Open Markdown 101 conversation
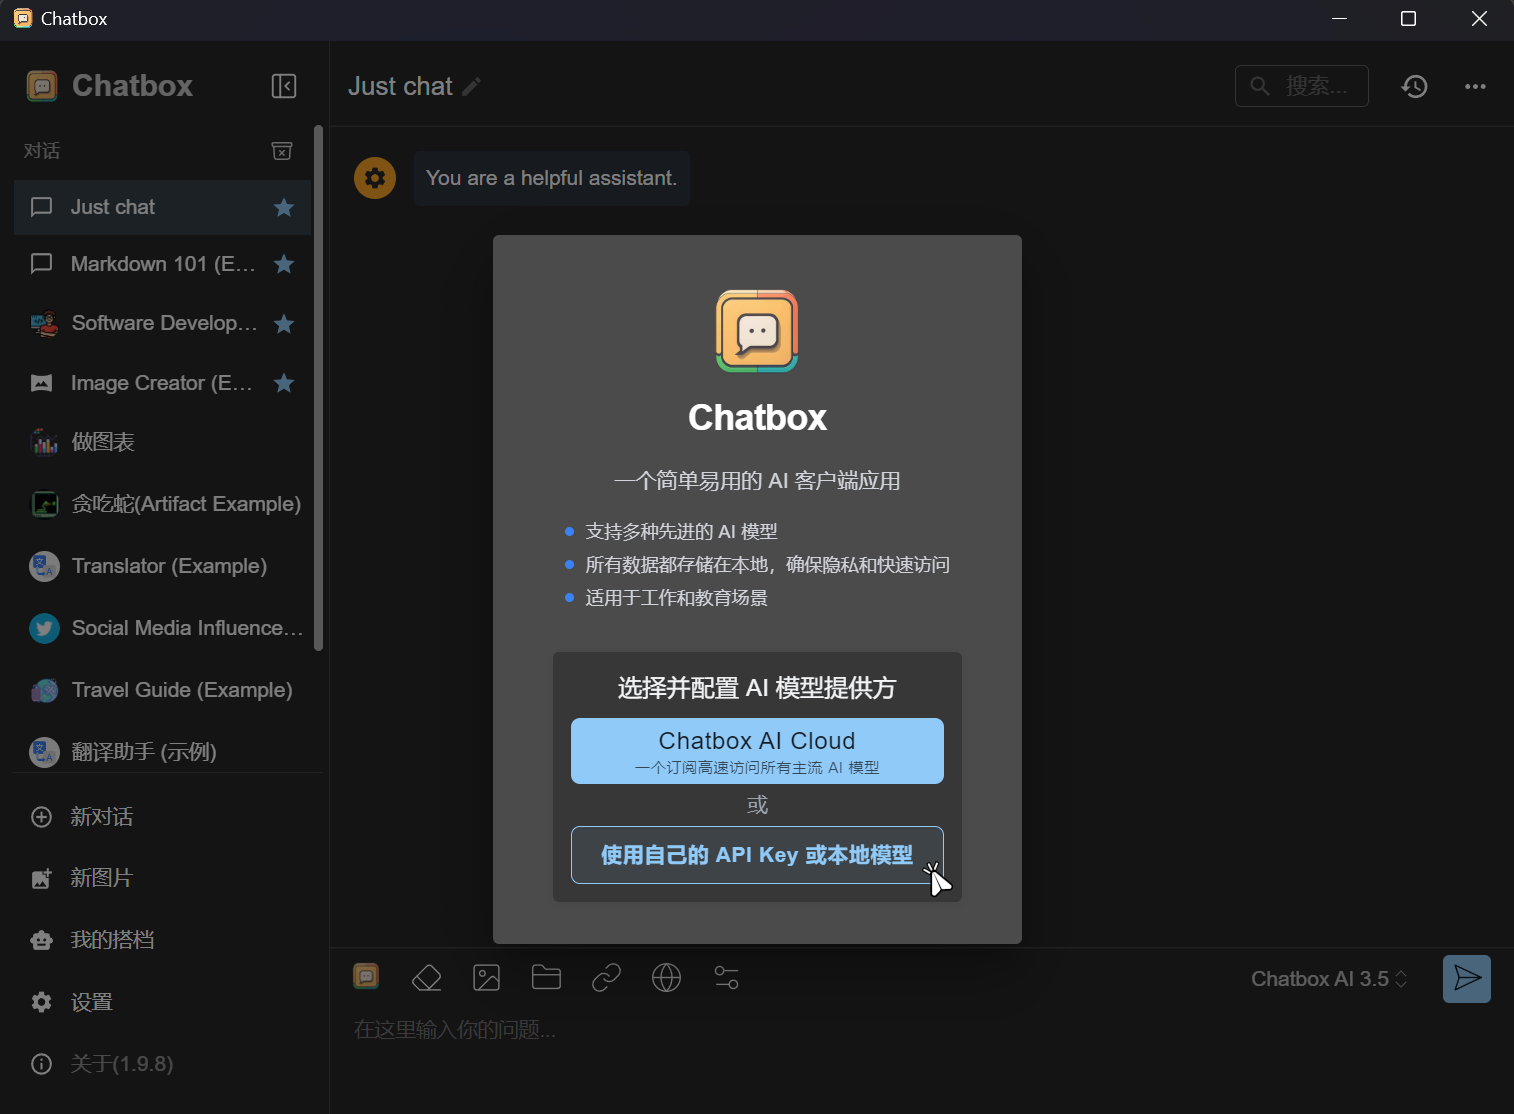This screenshot has width=1514, height=1114. click(162, 264)
